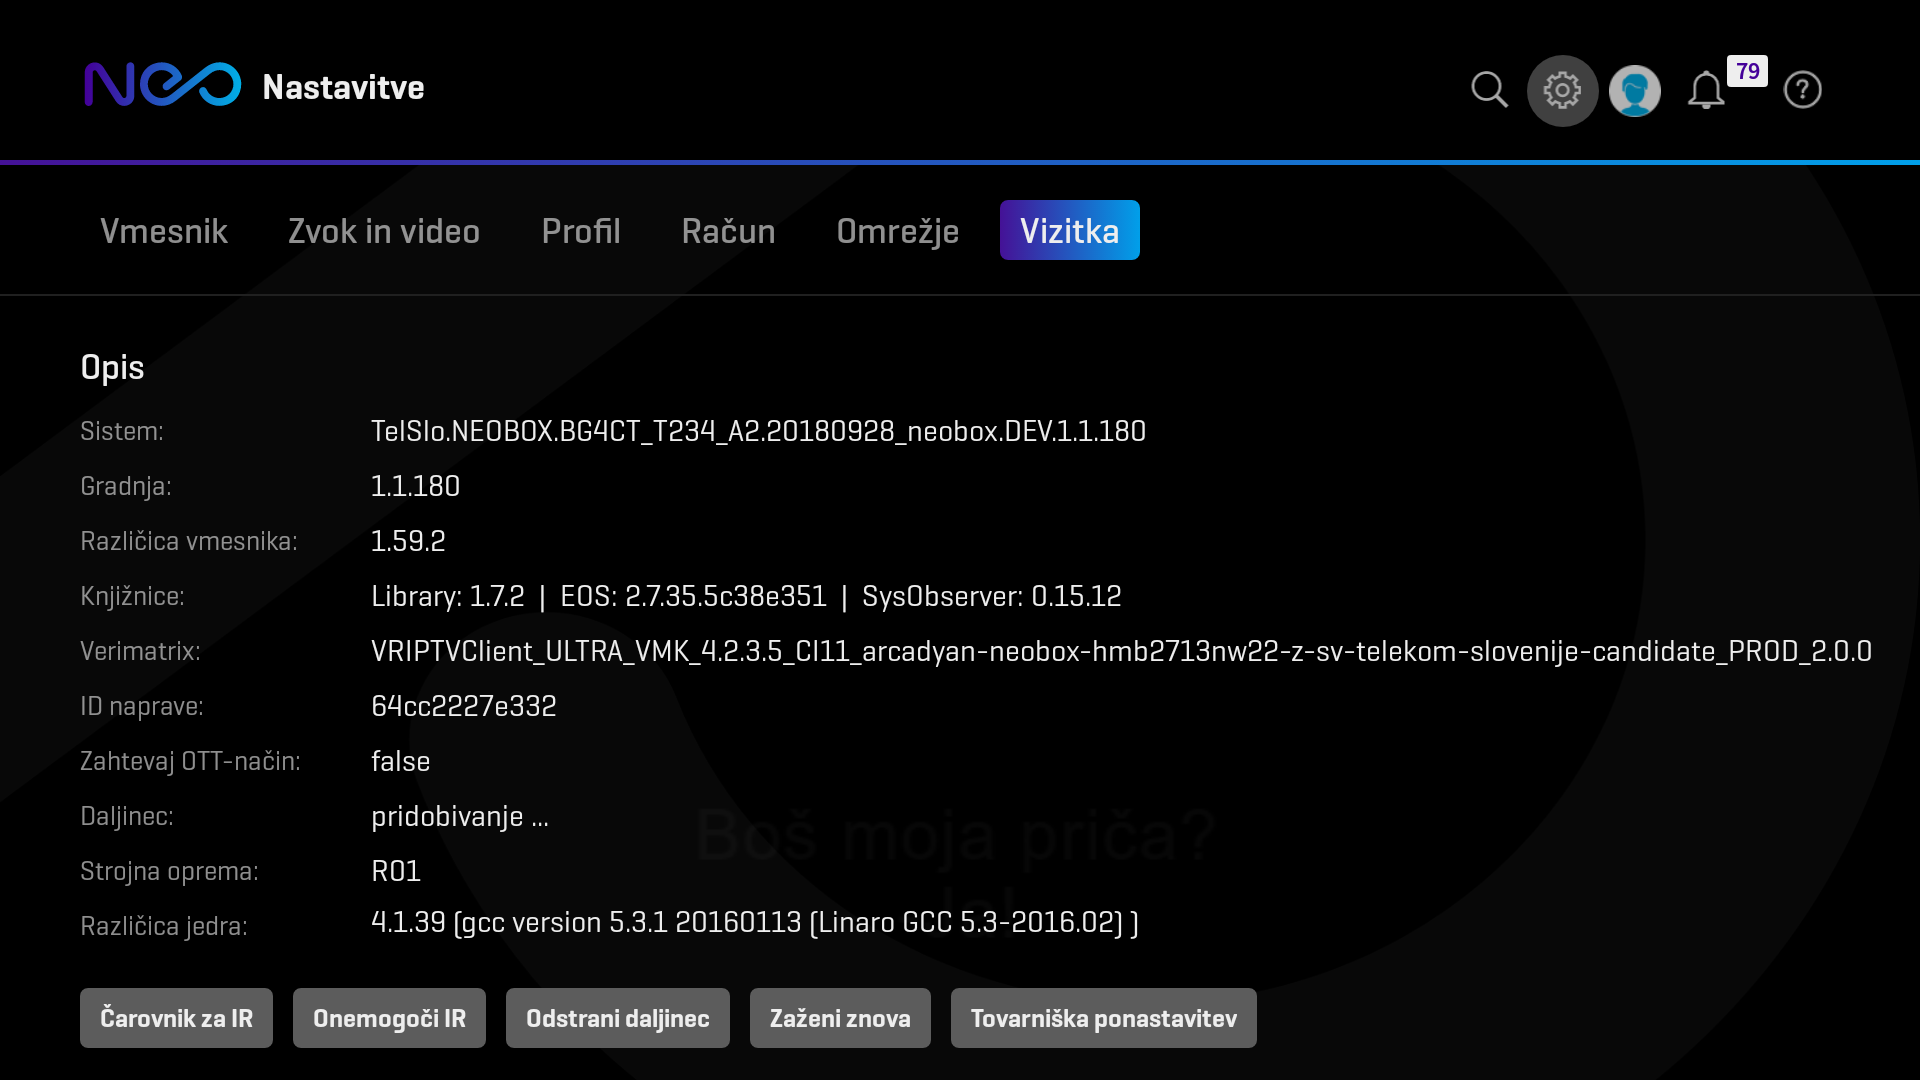The height and width of the screenshot is (1080, 1920).
Task: Open the help question mark icon
Action: 1802,90
